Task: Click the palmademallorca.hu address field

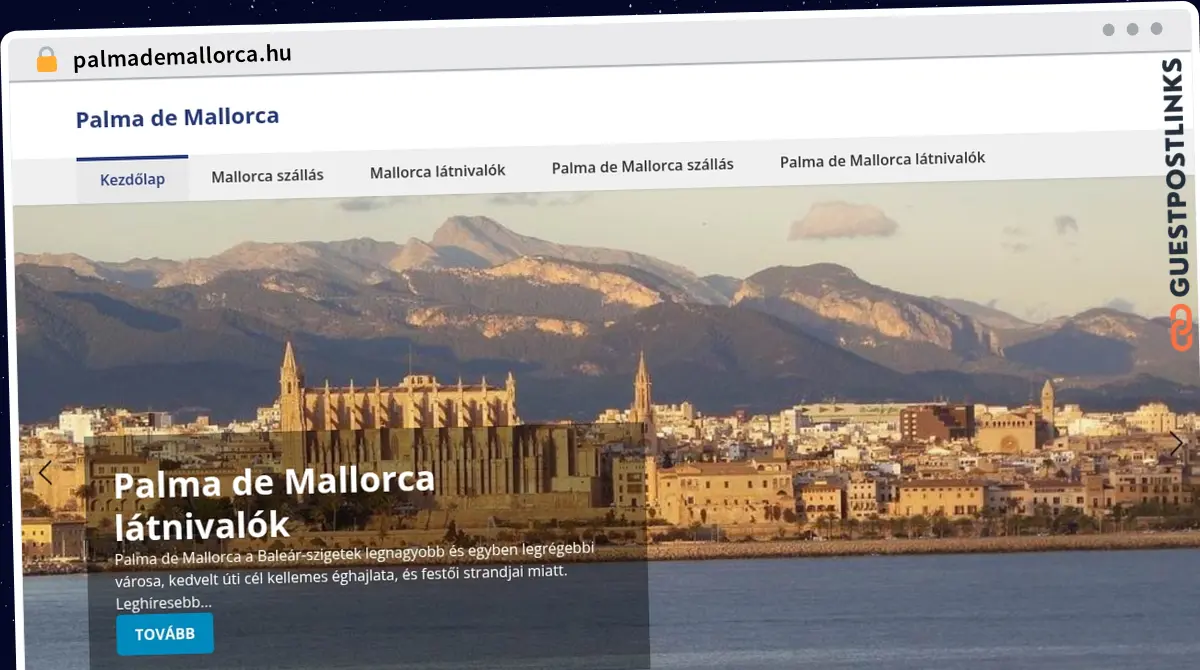Action: pyautogui.click(x=182, y=56)
